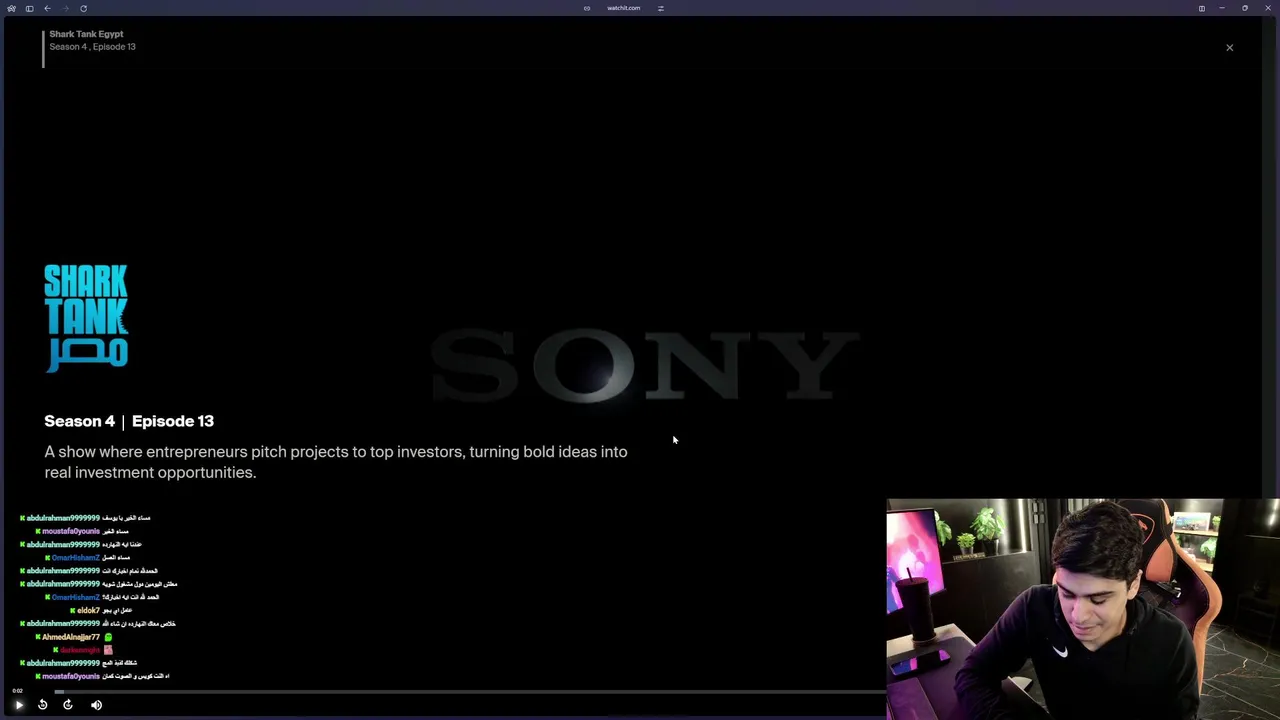Rewind the video ten seconds
Viewport: 1280px width, 720px height.
(42, 705)
